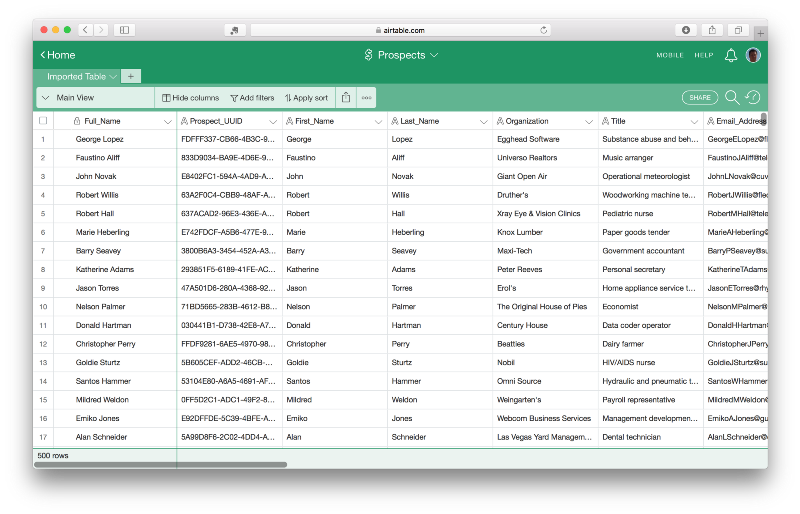Select the Operational meteorologist cell

point(651,176)
